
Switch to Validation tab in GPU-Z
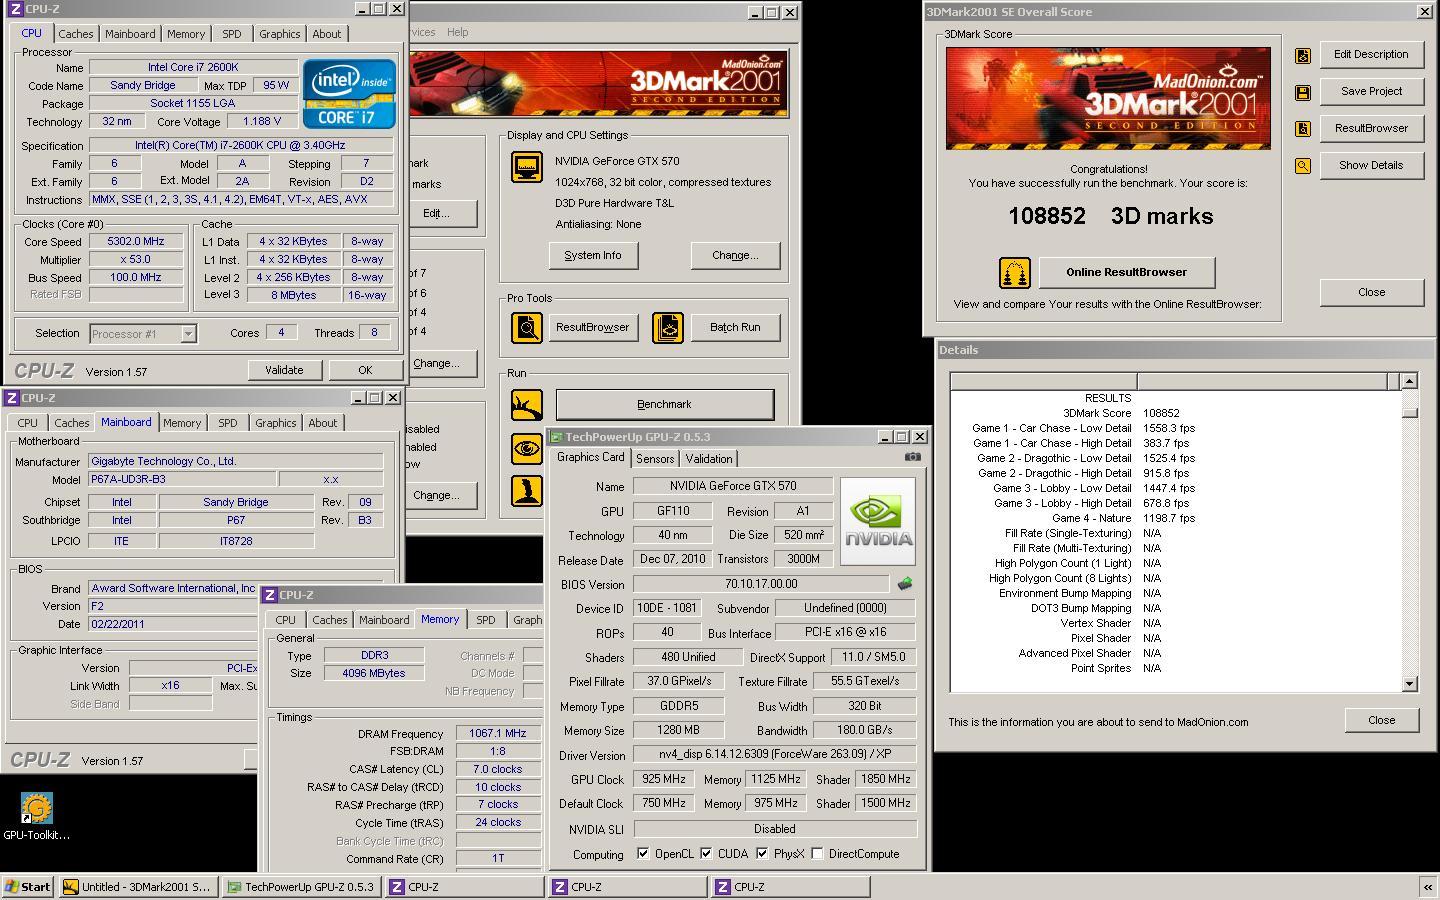pyautogui.click(x=709, y=459)
